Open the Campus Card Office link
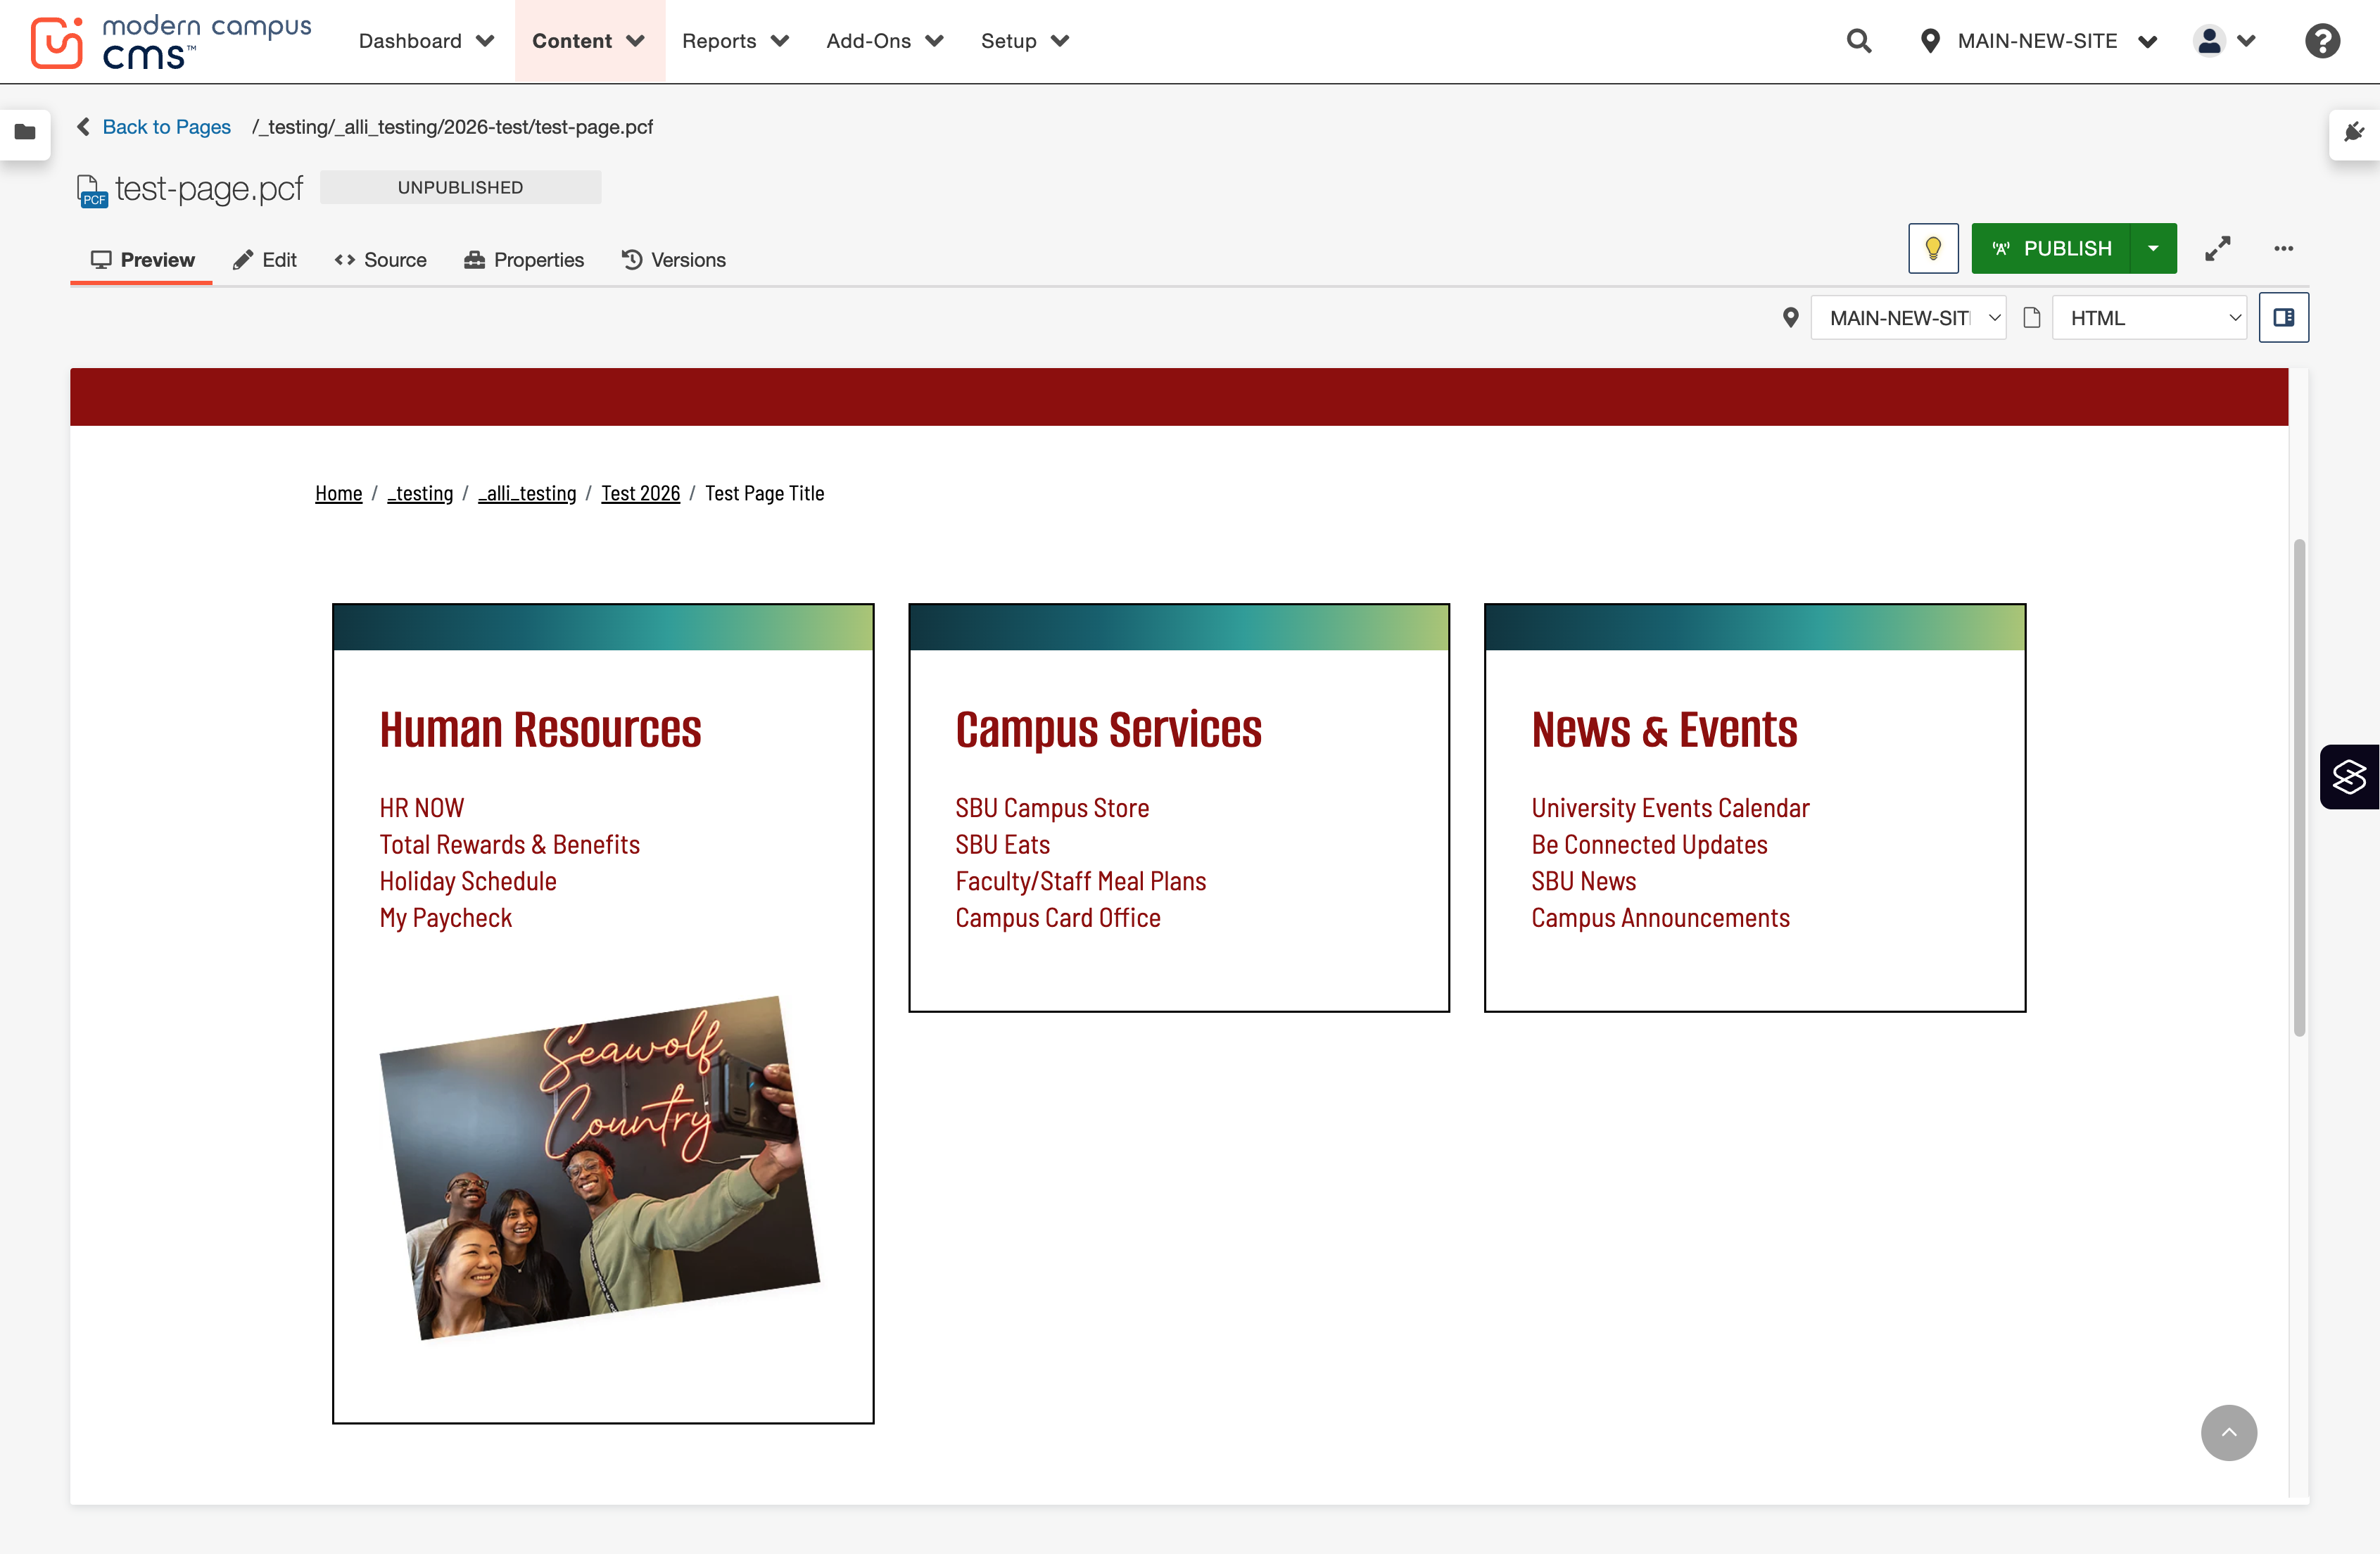Viewport: 2380px width, 1554px height. (x=1057, y=918)
